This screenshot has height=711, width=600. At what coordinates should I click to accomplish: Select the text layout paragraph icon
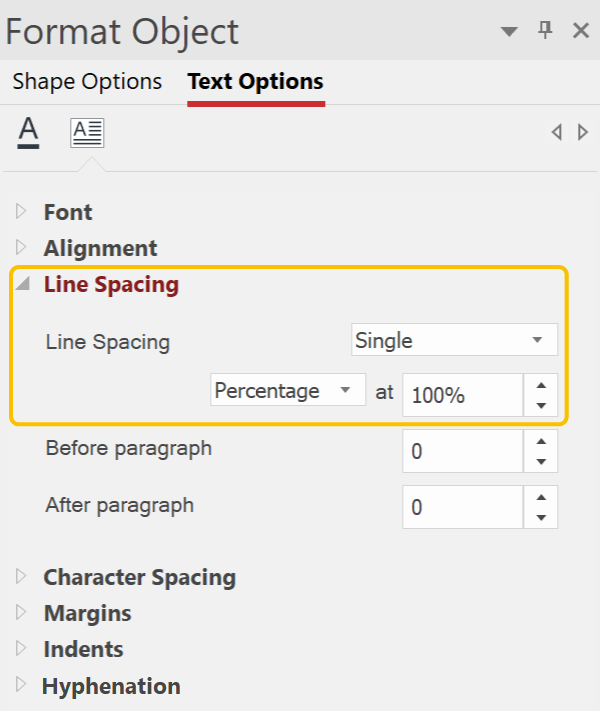[x=87, y=133]
